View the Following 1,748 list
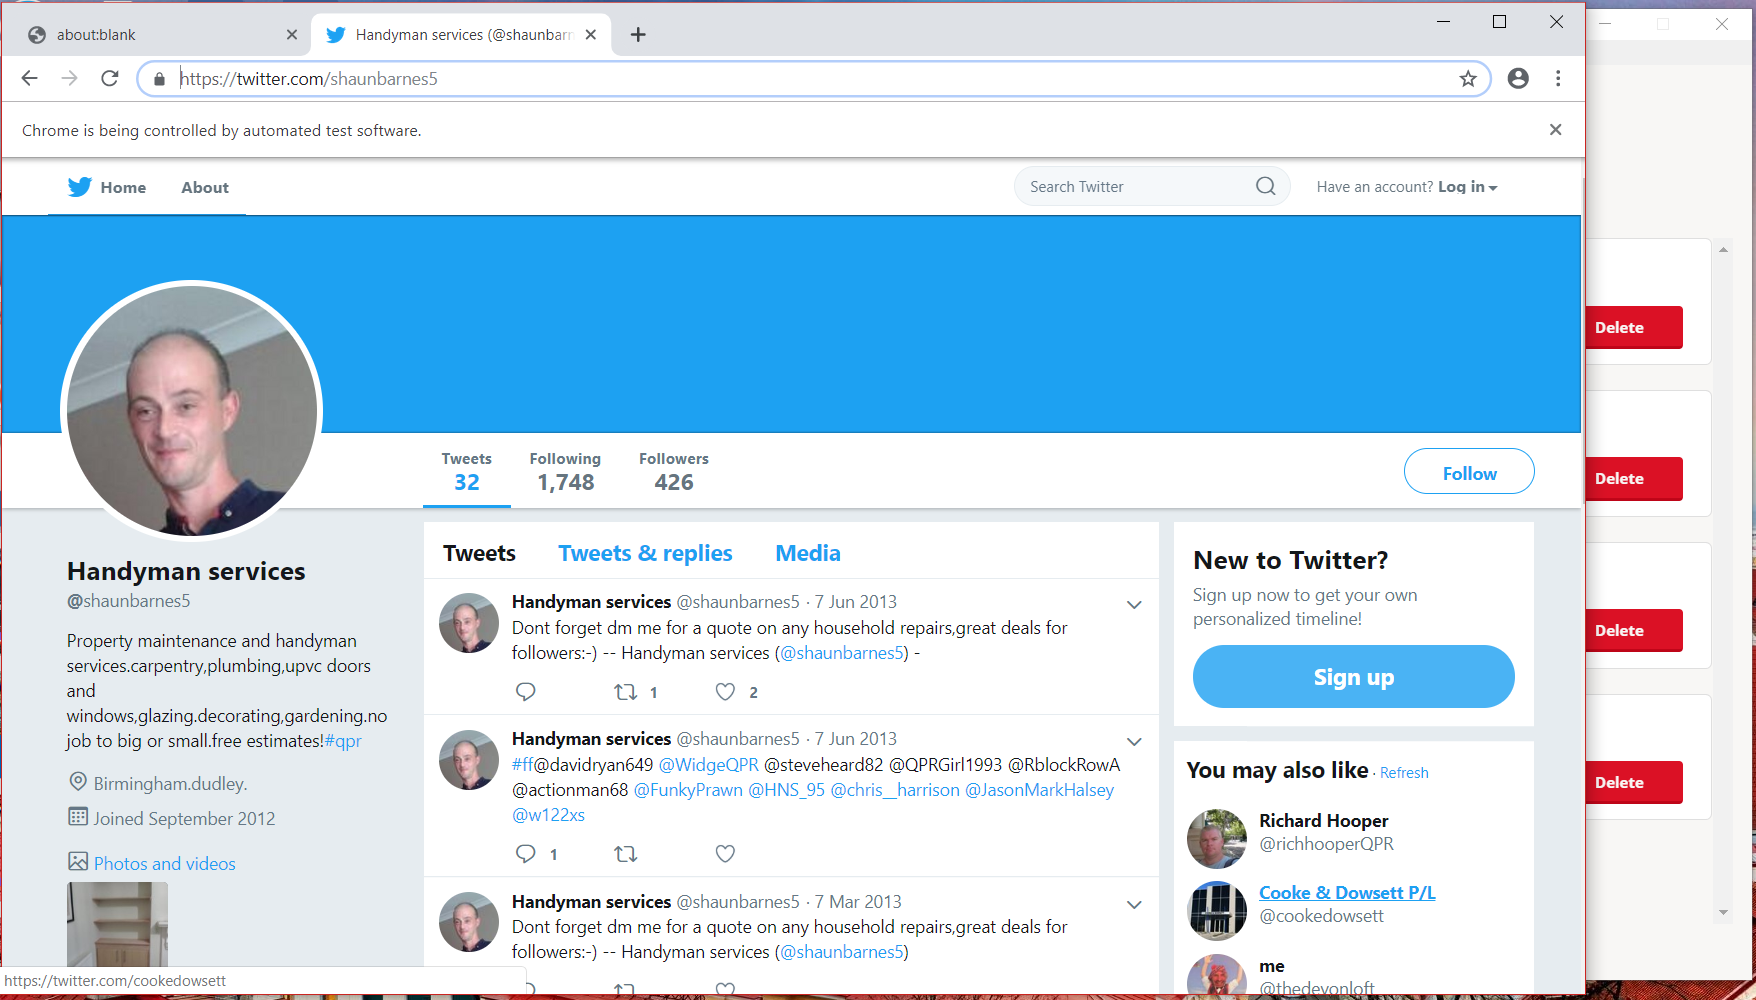Viewport: 1756px width, 1000px height. tap(565, 472)
